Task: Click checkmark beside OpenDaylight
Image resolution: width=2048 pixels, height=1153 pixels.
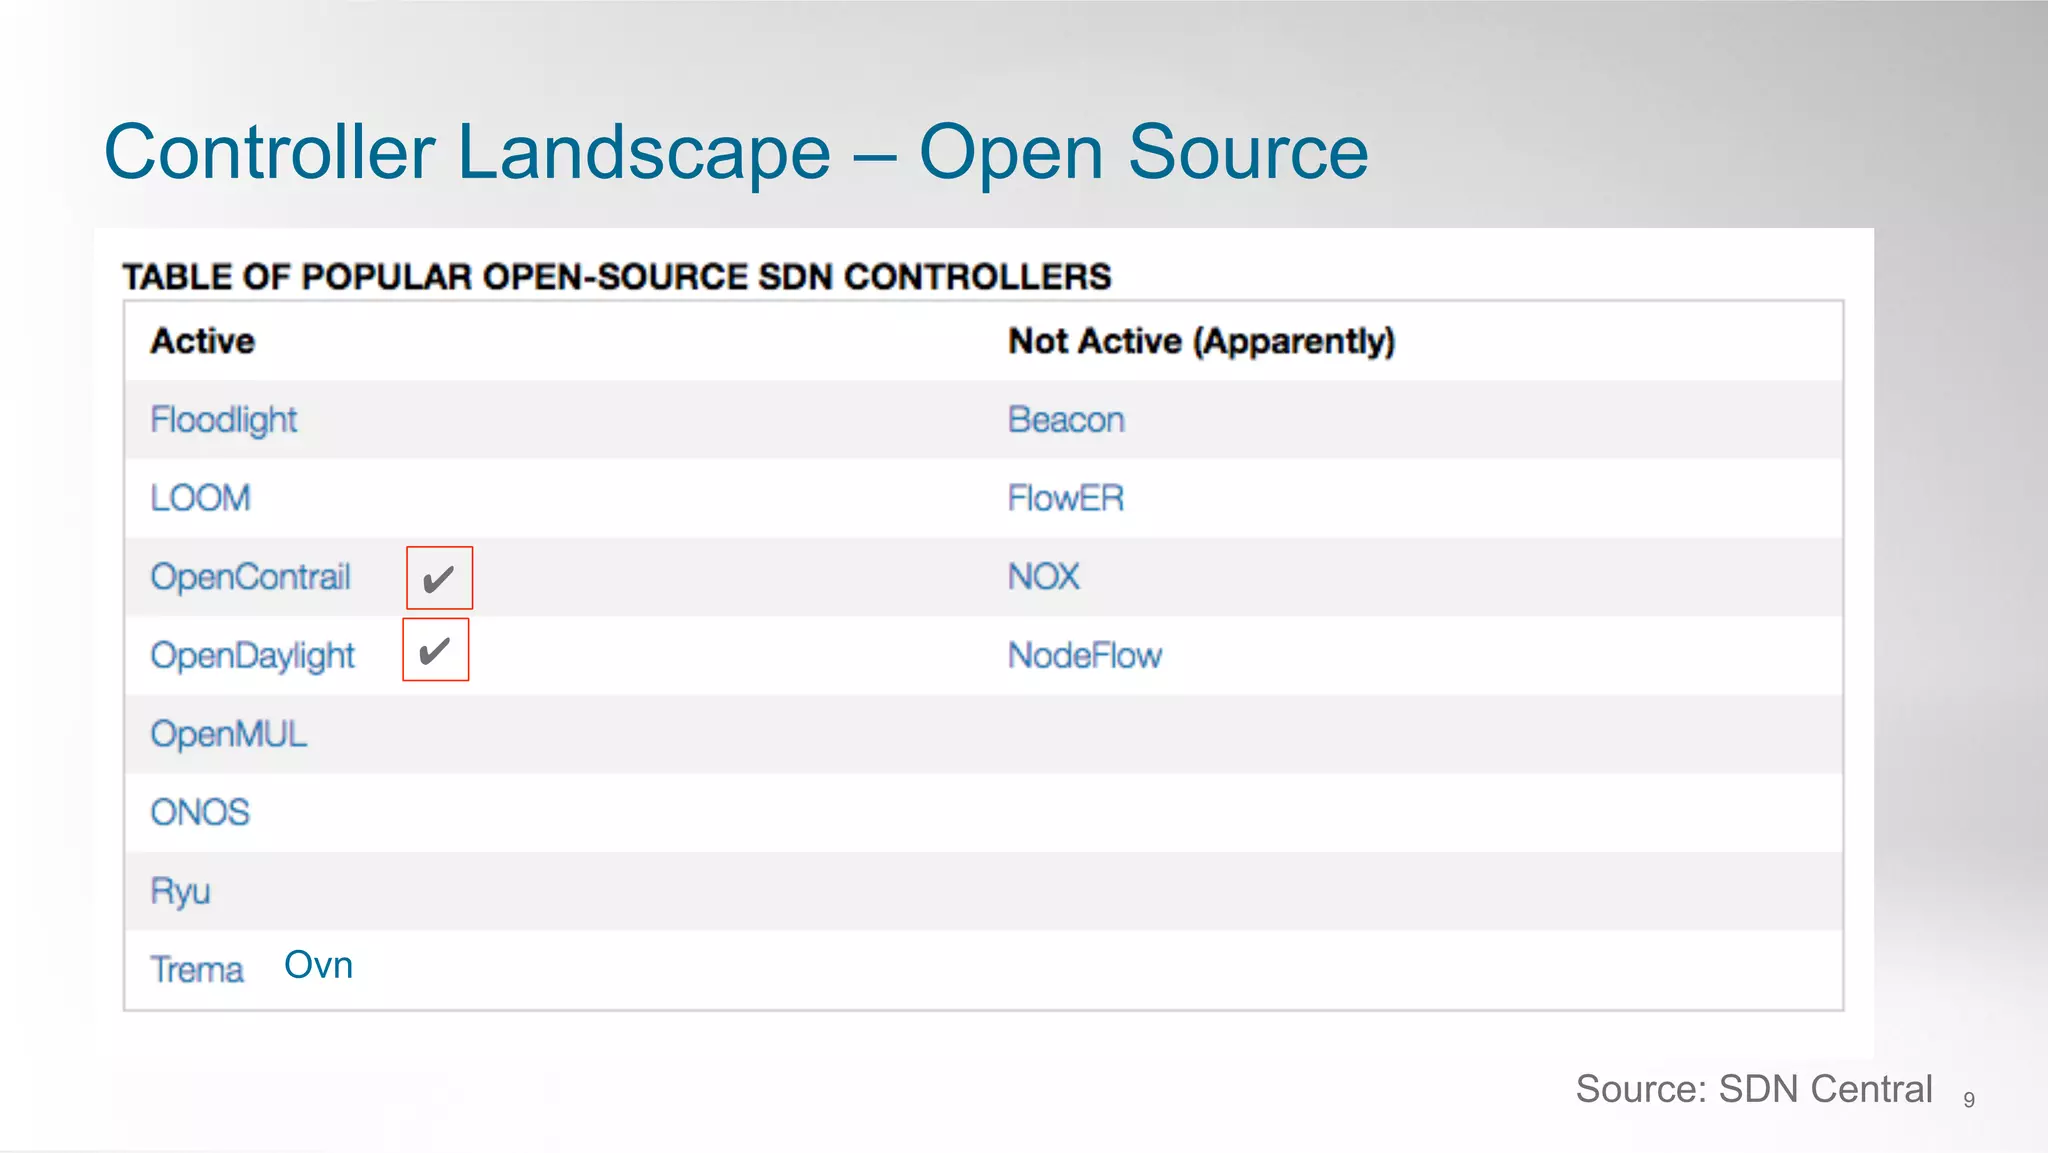Action: (435, 650)
